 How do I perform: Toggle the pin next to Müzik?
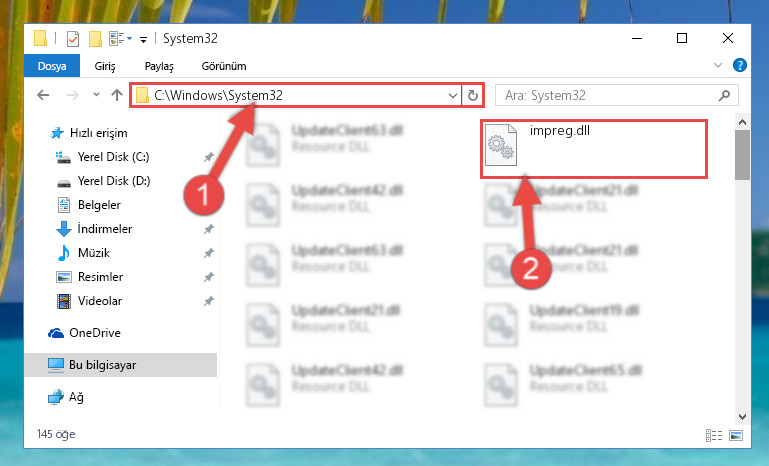[208, 253]
